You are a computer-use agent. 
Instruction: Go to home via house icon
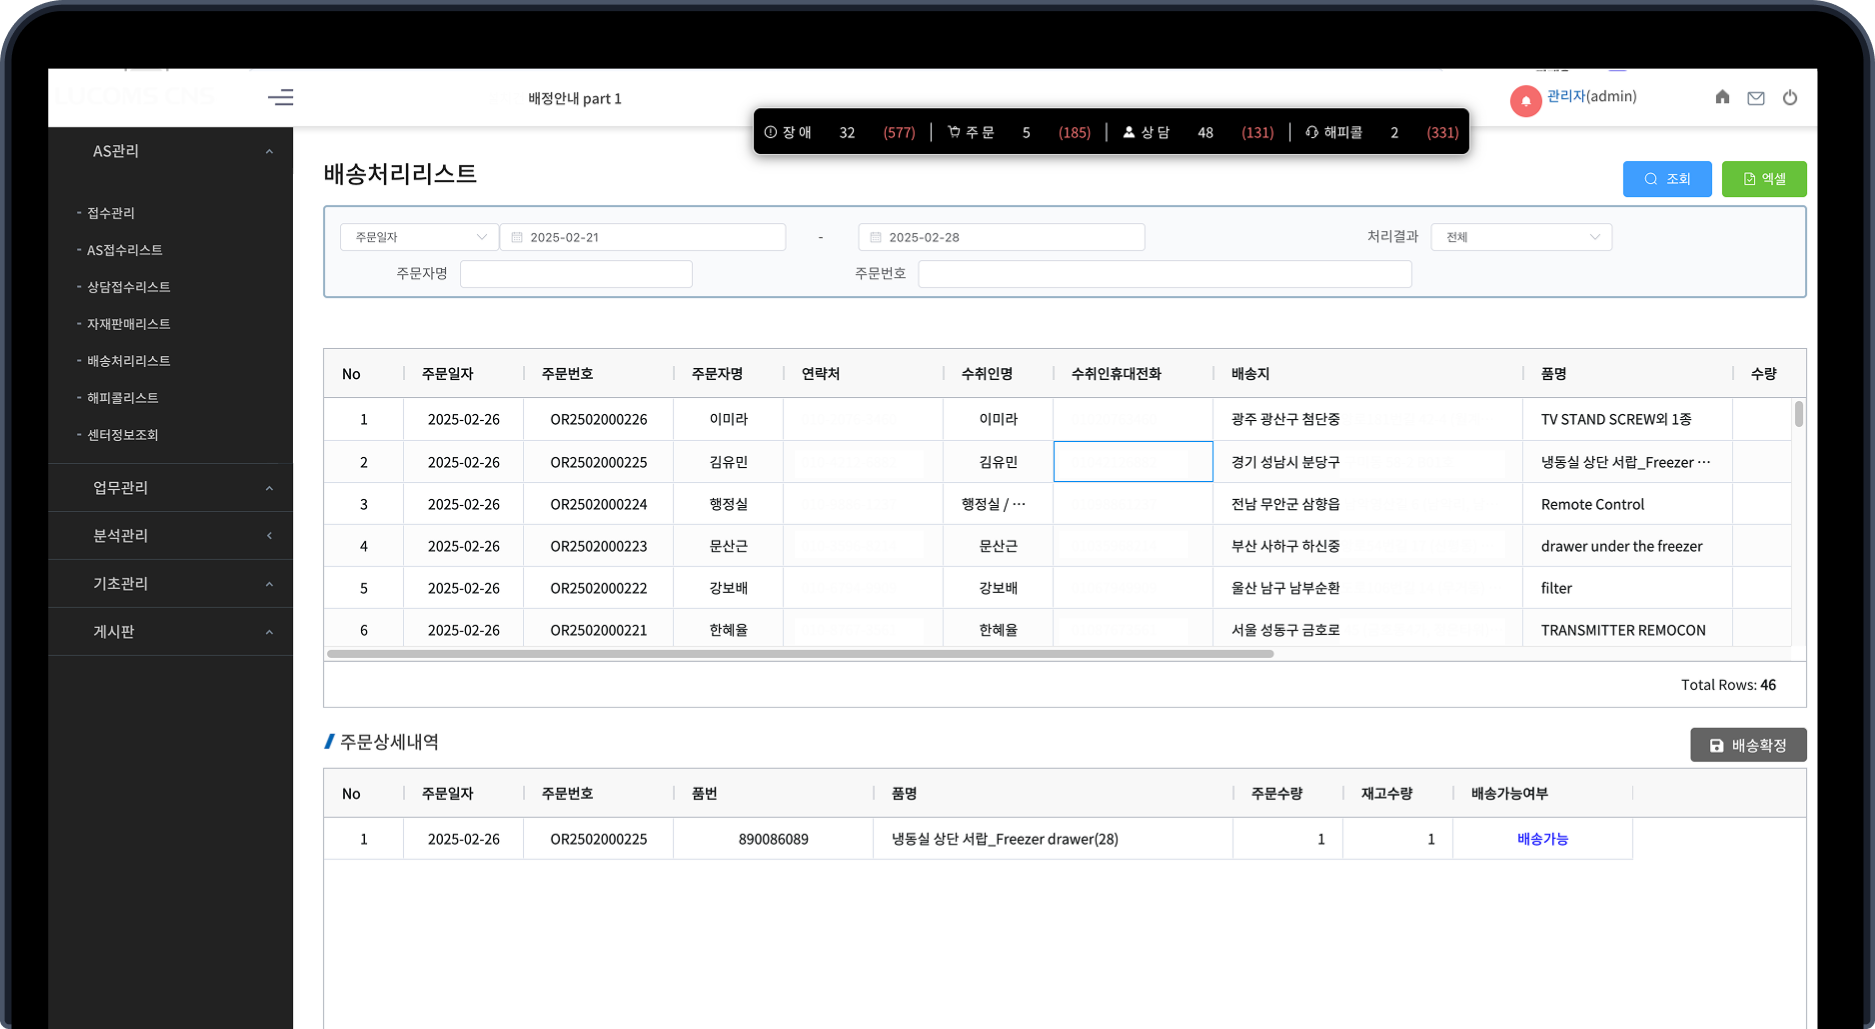(x=1722, y=97)
